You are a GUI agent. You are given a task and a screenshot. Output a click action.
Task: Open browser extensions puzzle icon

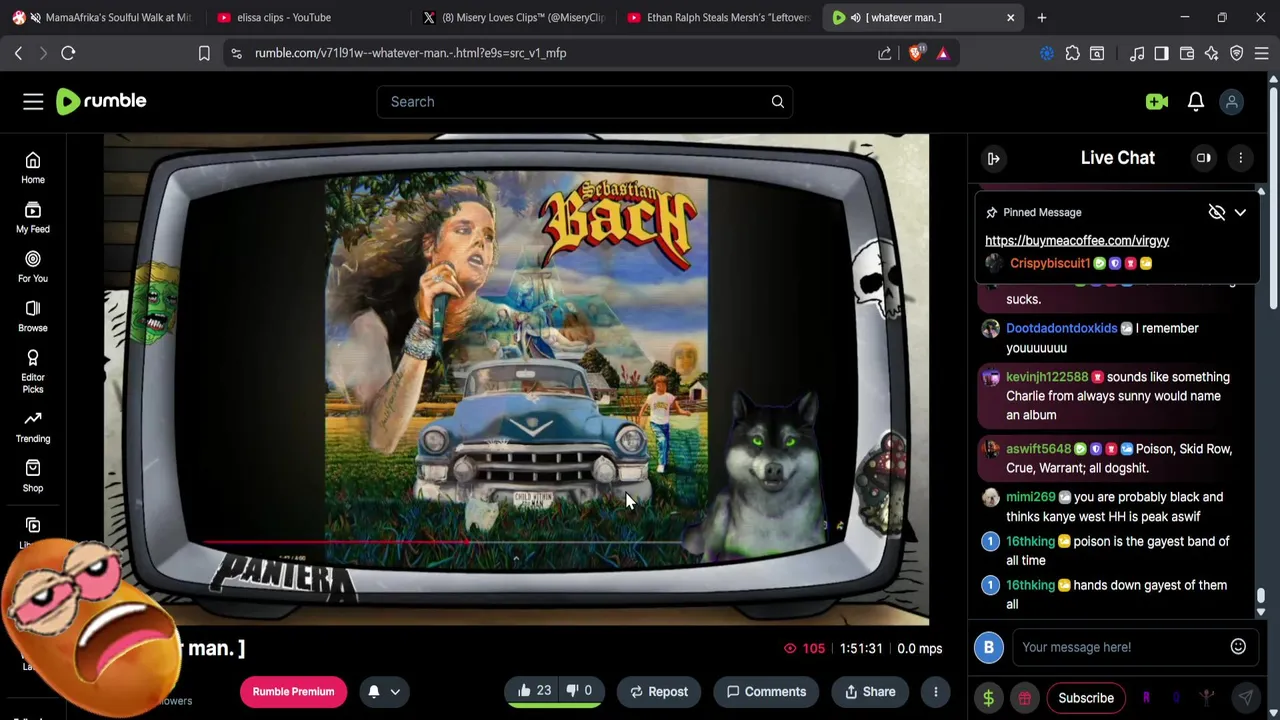coord(1073,53)
